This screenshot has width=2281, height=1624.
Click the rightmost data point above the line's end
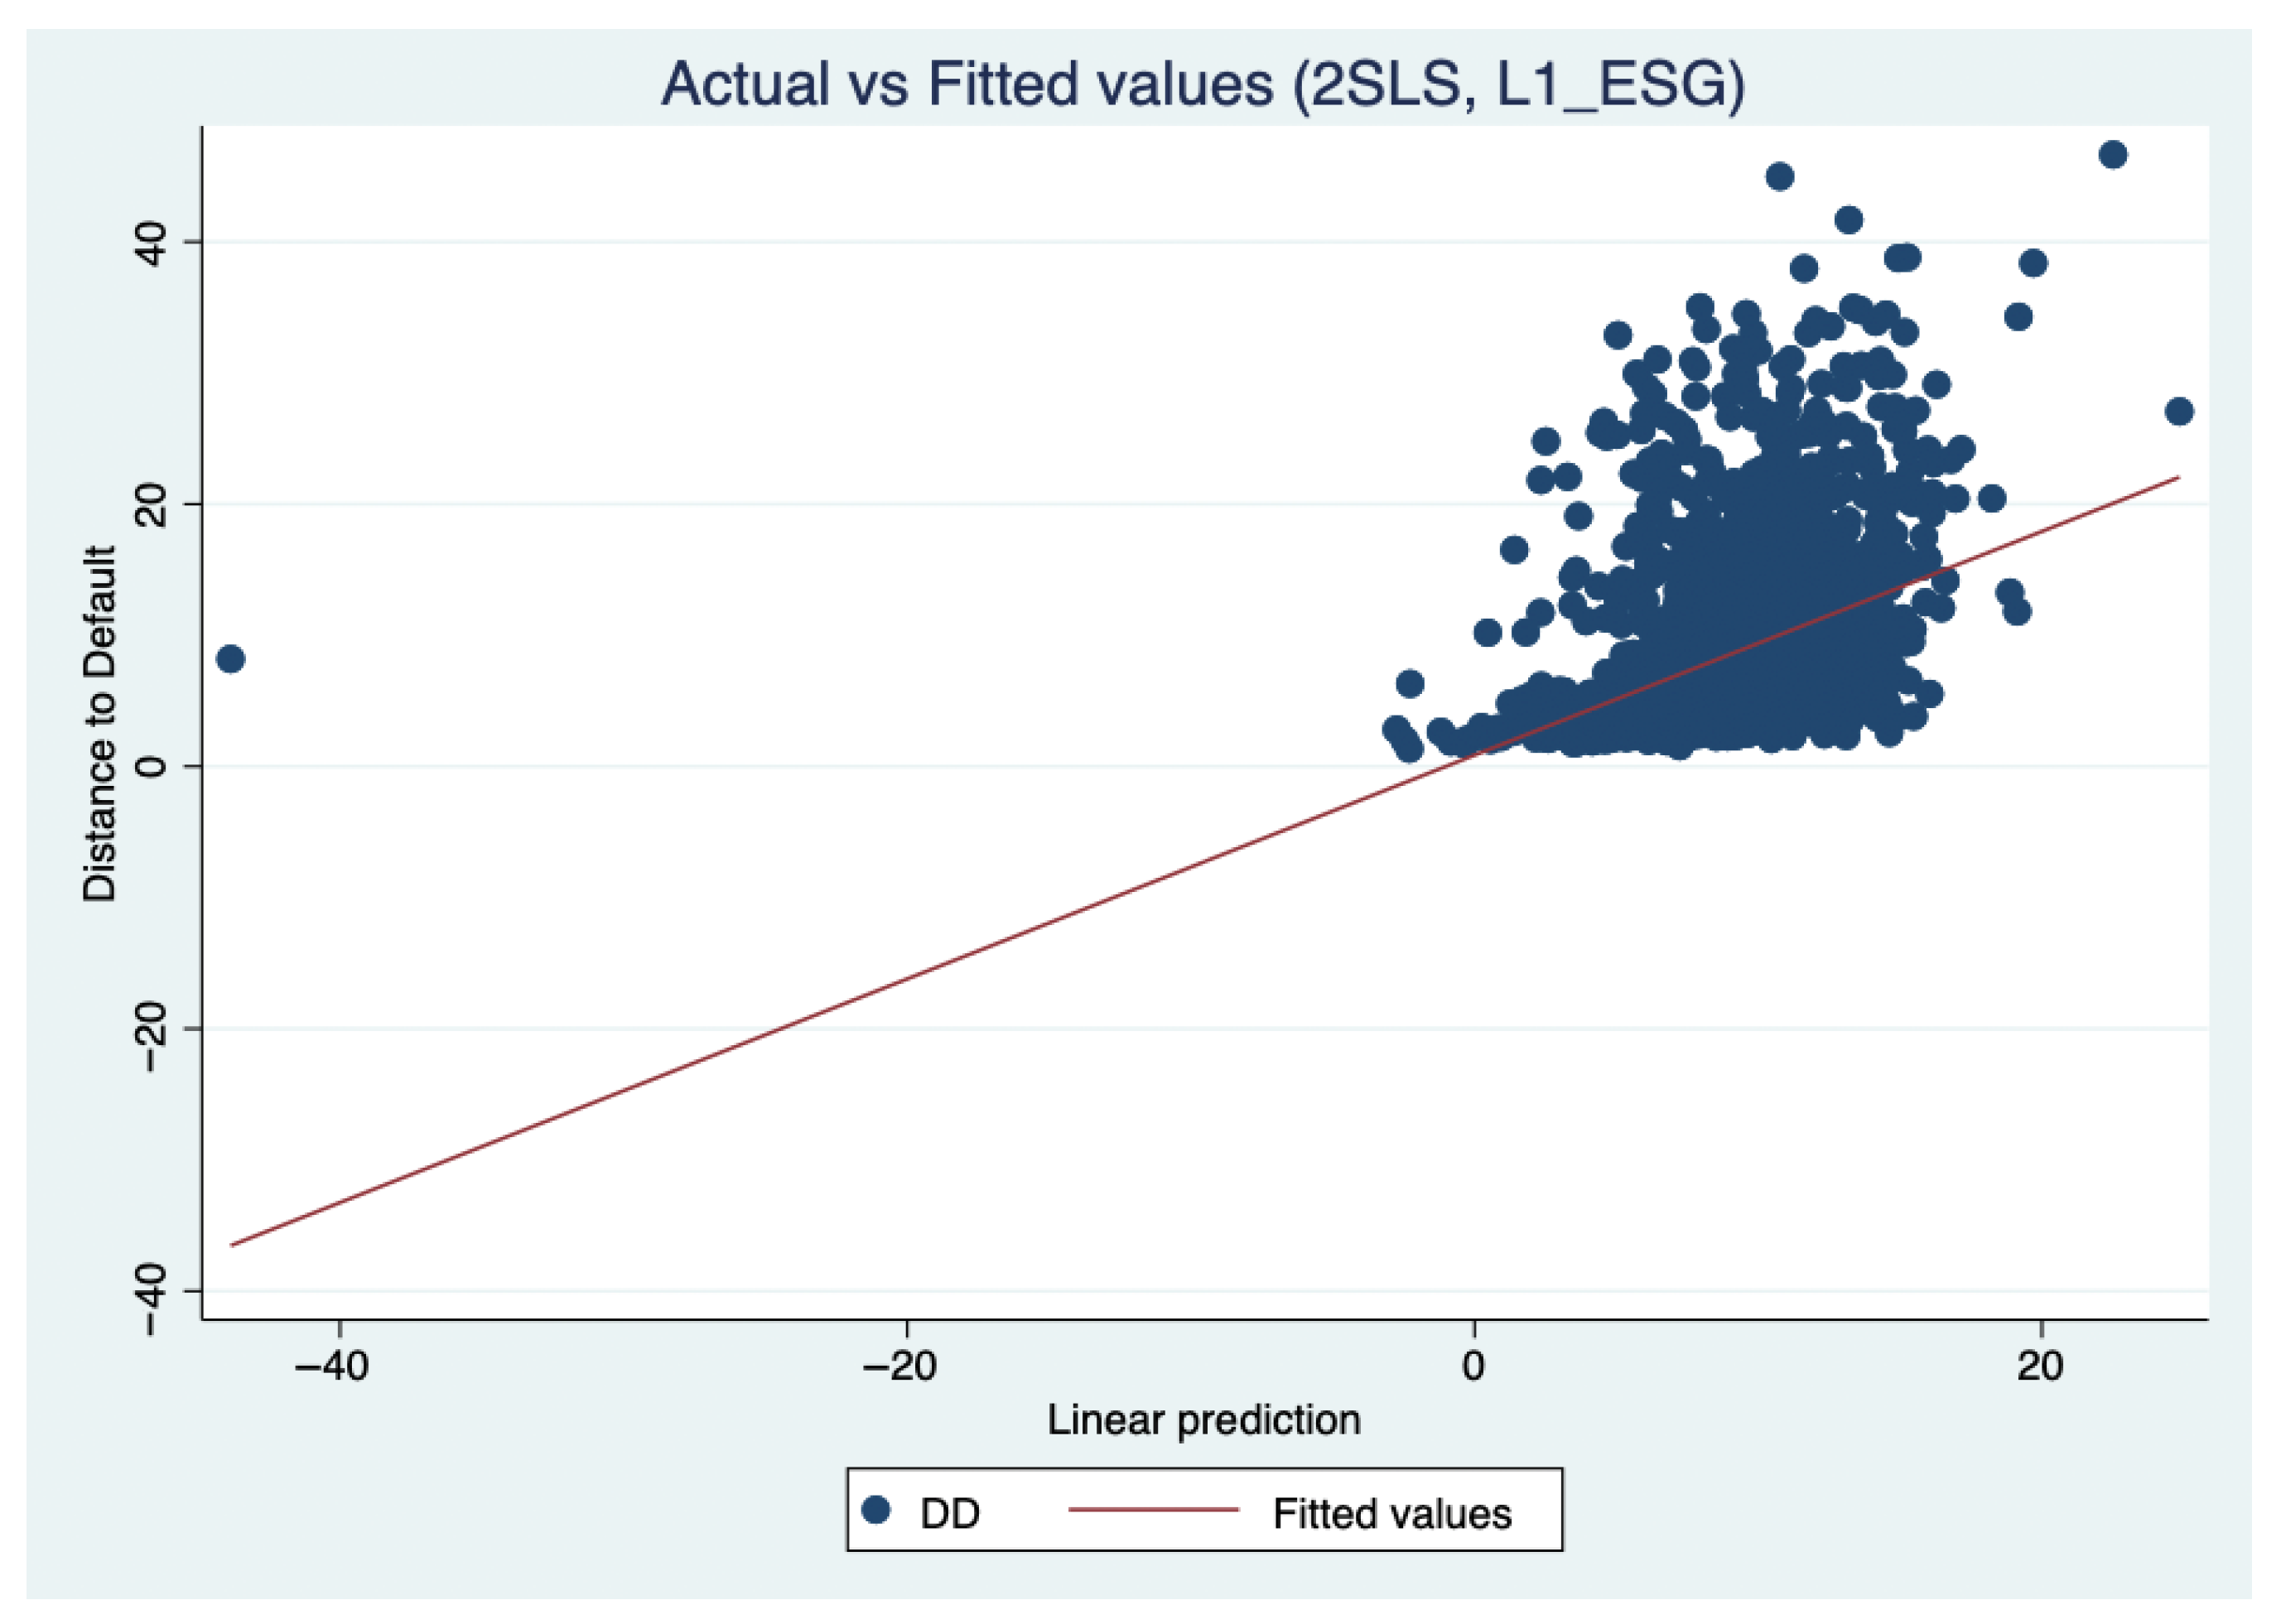2179,411
